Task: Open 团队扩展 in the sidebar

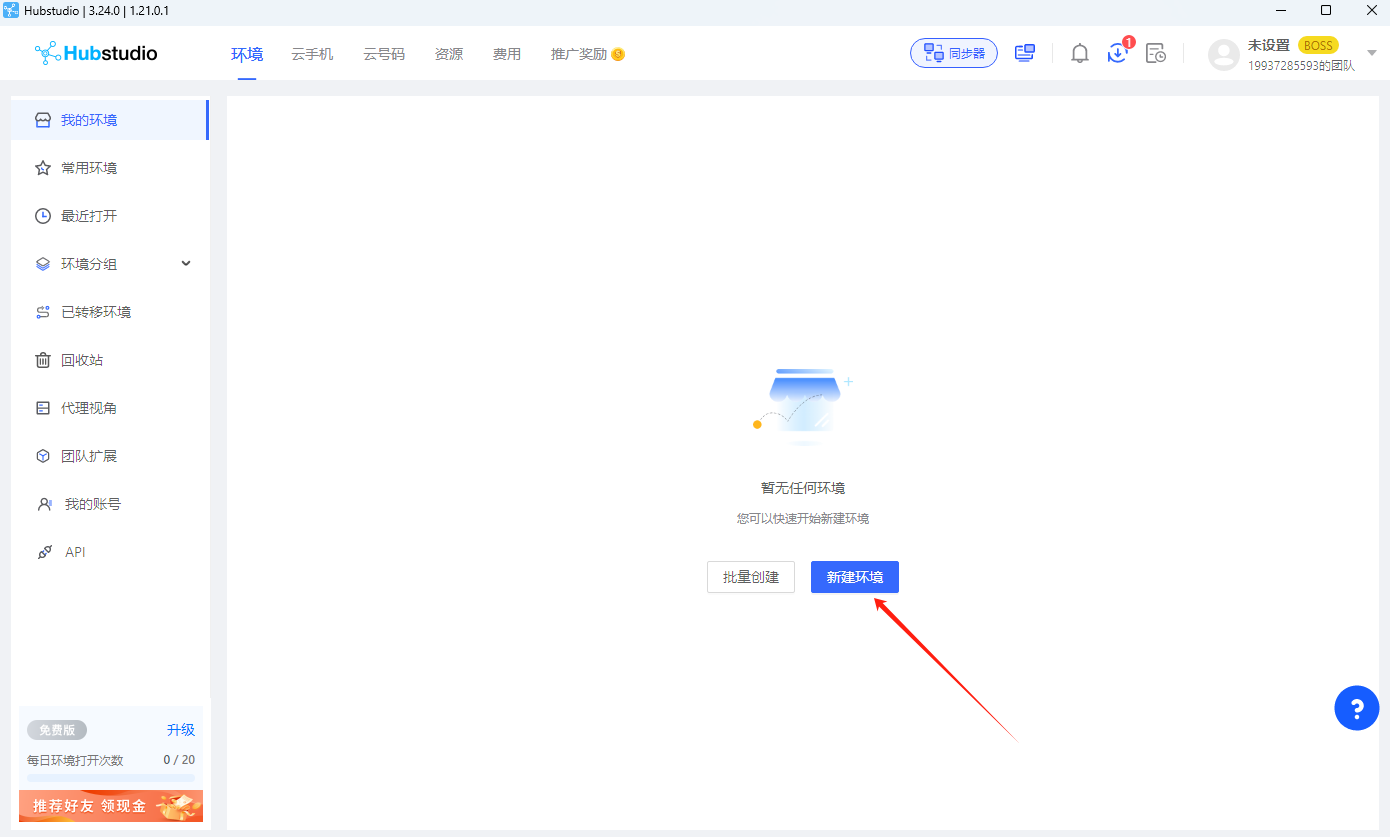Action: tap(110, 456)
